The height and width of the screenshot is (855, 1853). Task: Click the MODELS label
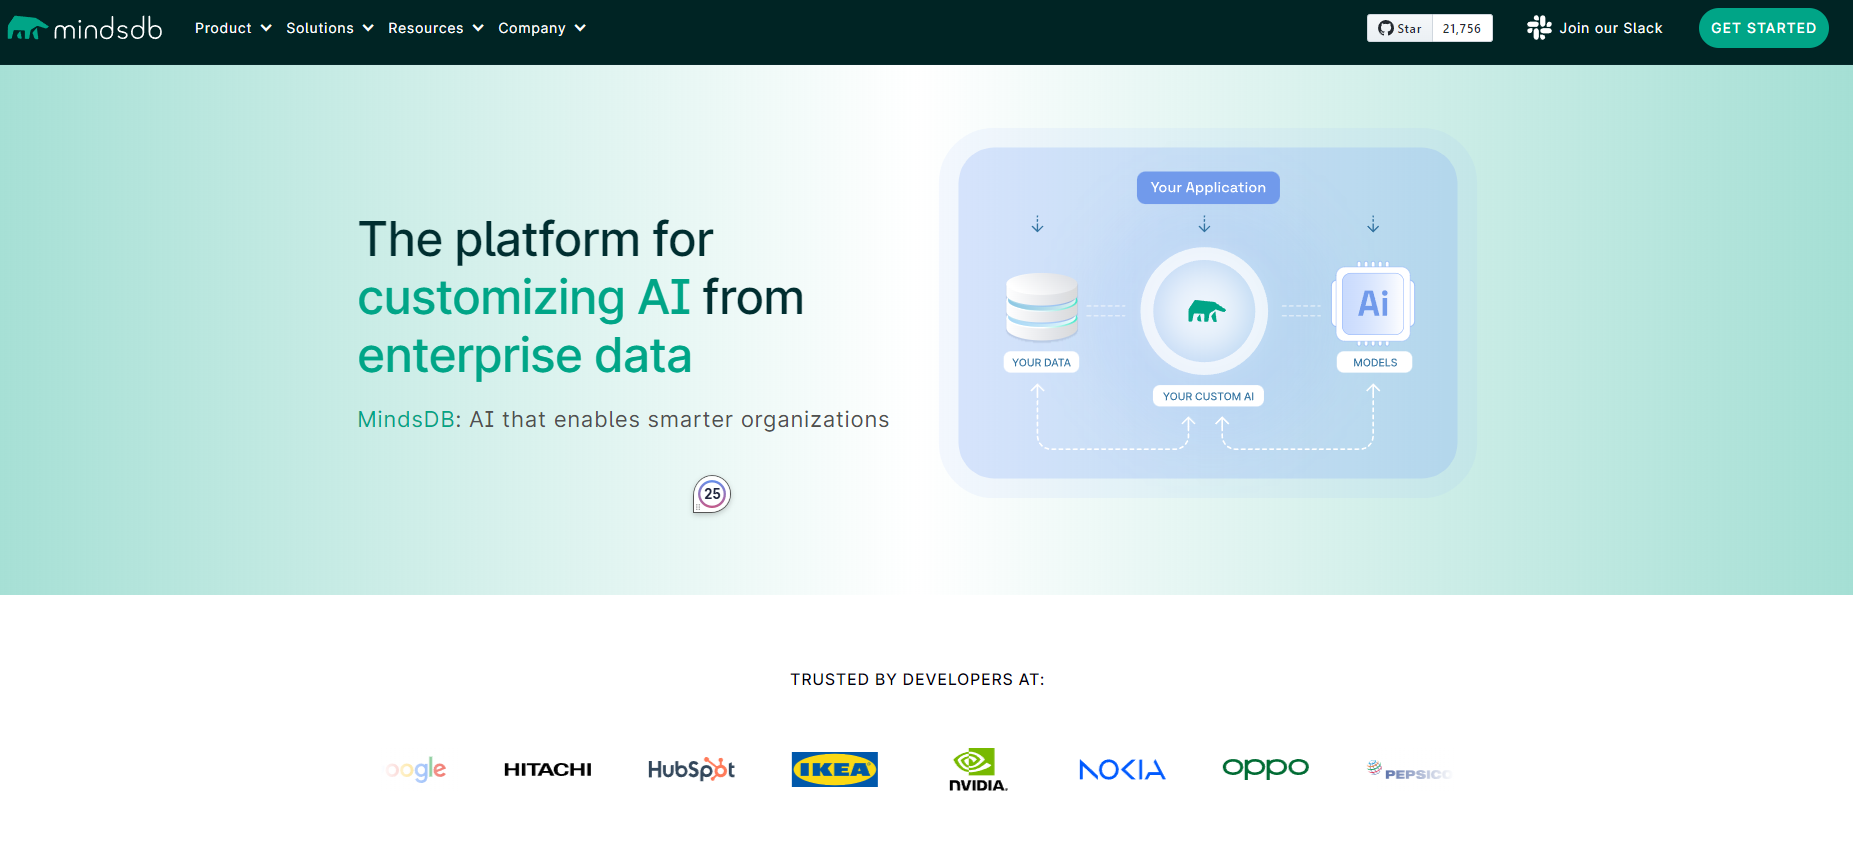pyautogui.click(x=1375, y=363)
